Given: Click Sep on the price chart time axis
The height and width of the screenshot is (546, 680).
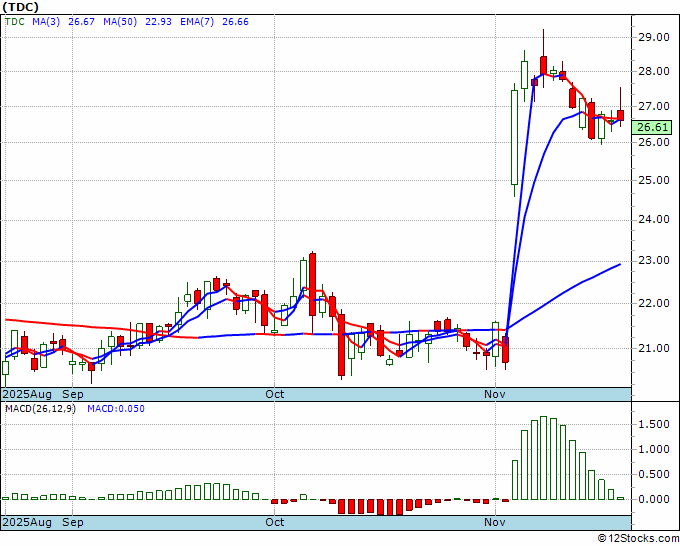Looking at the screenshot, I should pyautogui.click(x=72, y=394).
